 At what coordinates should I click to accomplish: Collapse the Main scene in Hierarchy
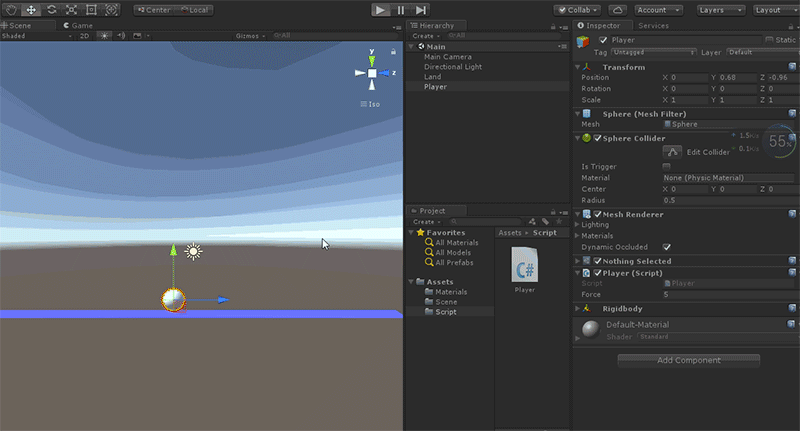[x=411, y=46]
